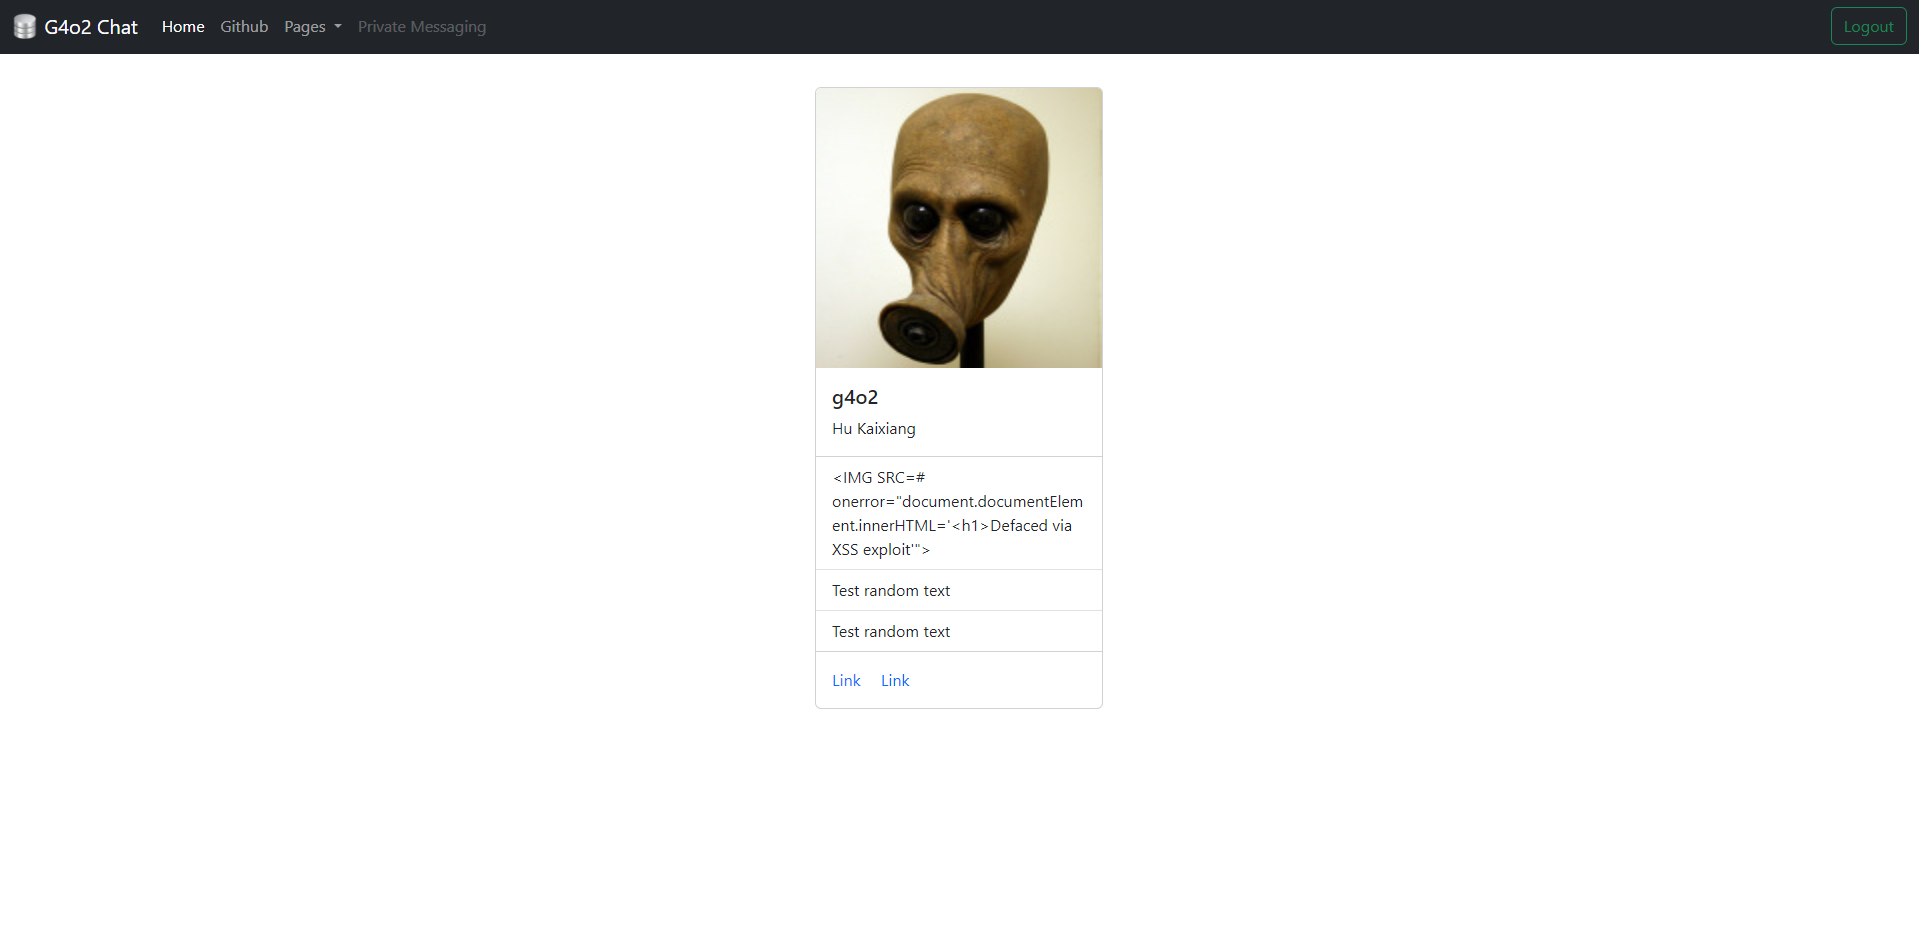Go to the Home page

[183, 27]
